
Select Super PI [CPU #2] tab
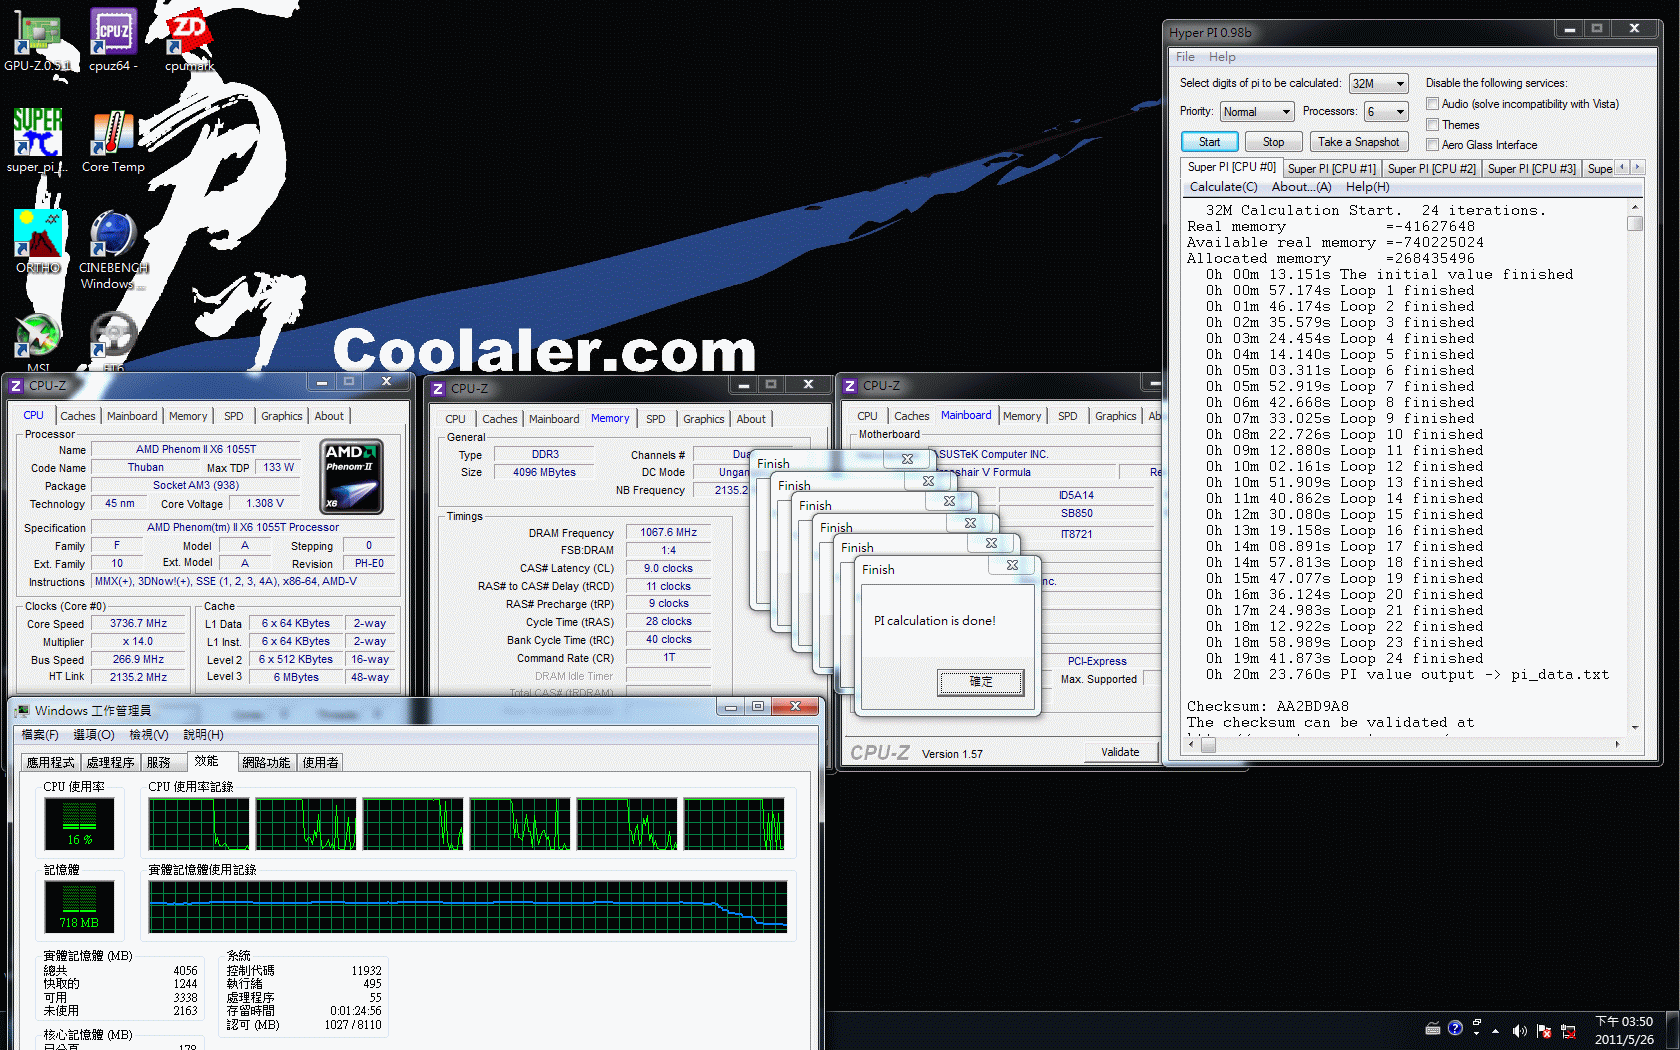1431,169
